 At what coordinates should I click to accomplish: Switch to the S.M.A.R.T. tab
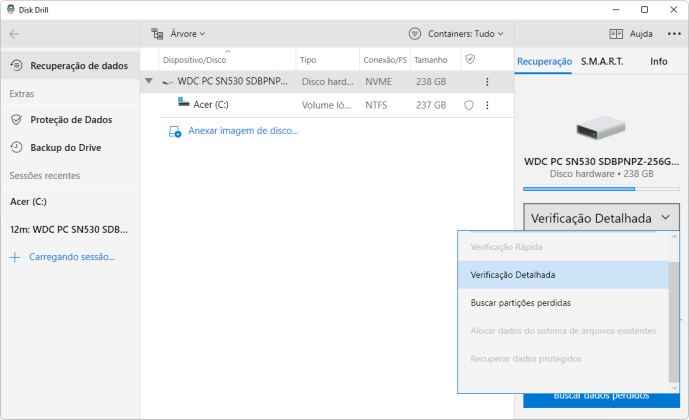602,62
